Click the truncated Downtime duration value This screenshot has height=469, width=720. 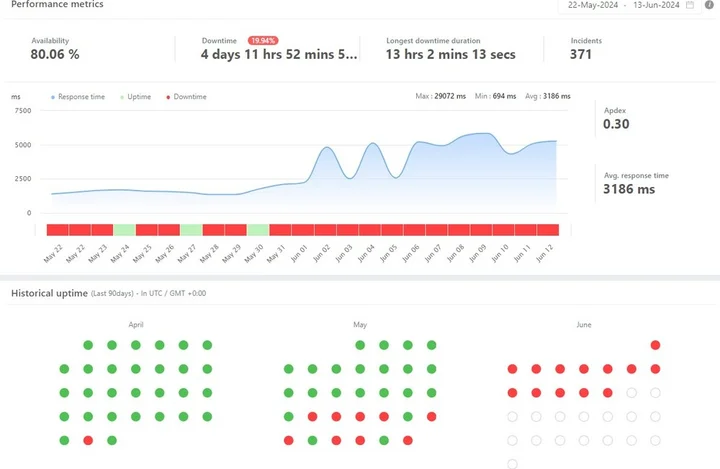[x=278, y=54]
